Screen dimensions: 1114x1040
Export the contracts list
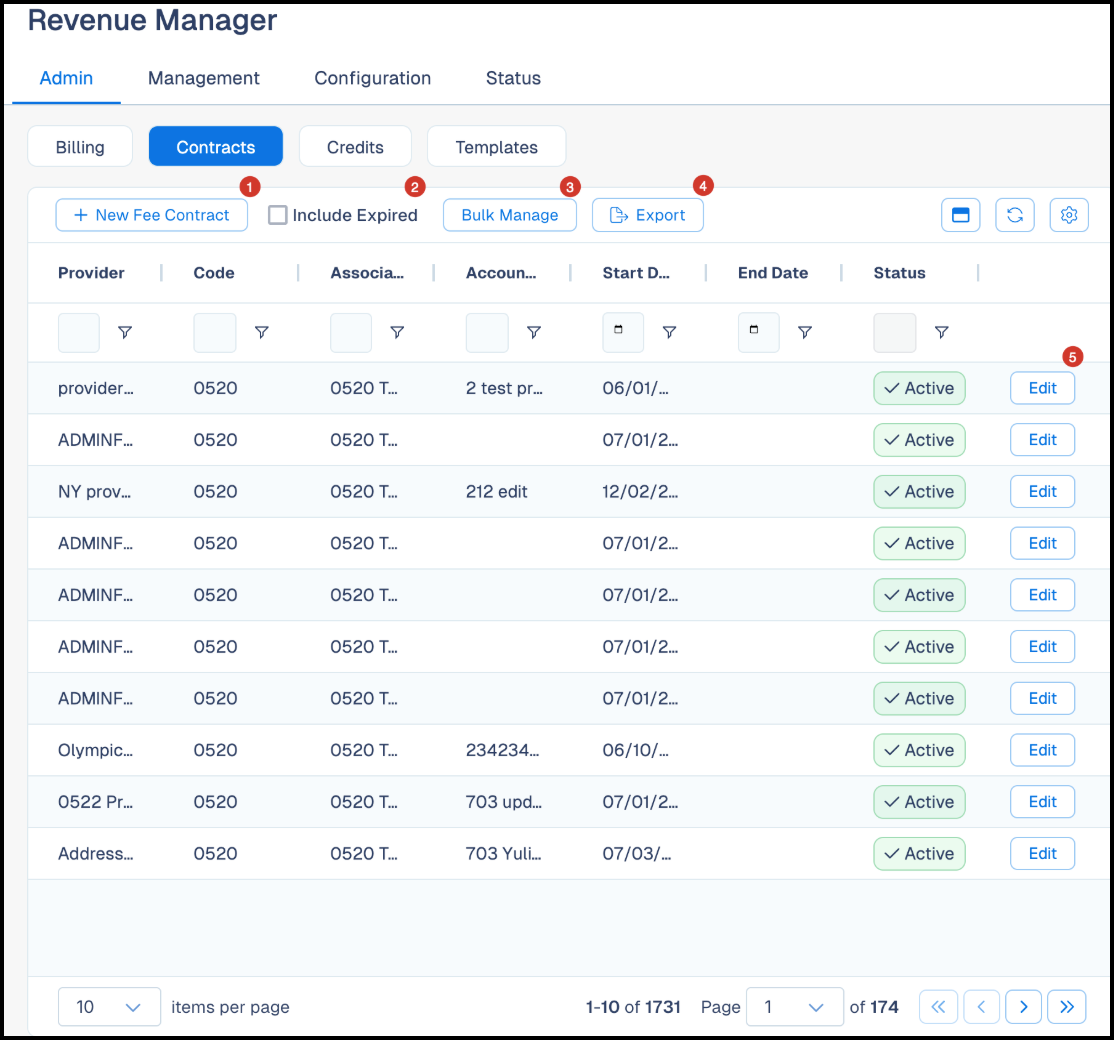(x=648, y=215)
